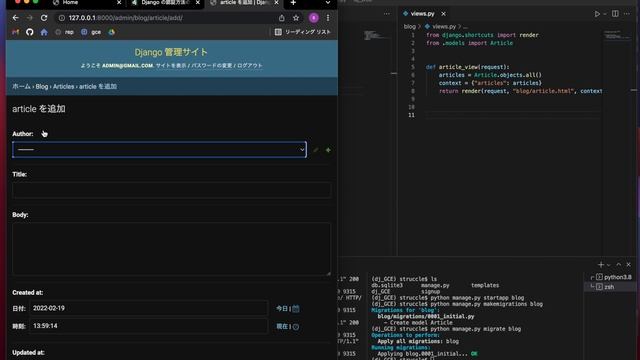Go to Blog breadcrumb
This screenshot has width=640, height=360.
coord(42,87)
